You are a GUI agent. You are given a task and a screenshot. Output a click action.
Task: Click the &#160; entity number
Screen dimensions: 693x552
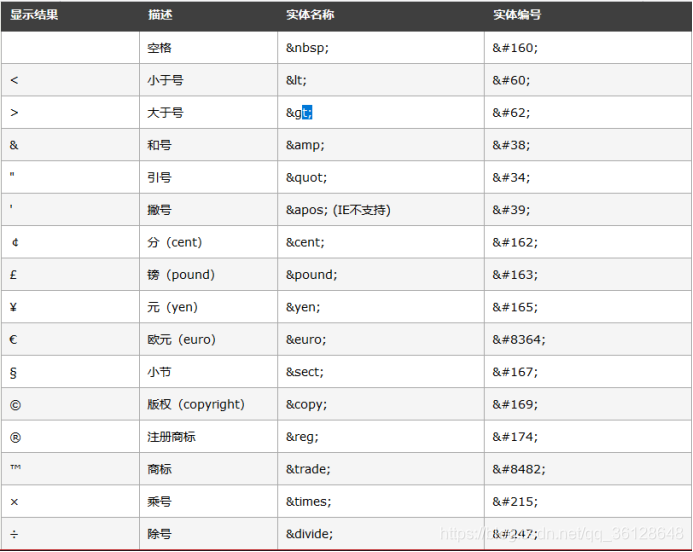click(515, 48)
